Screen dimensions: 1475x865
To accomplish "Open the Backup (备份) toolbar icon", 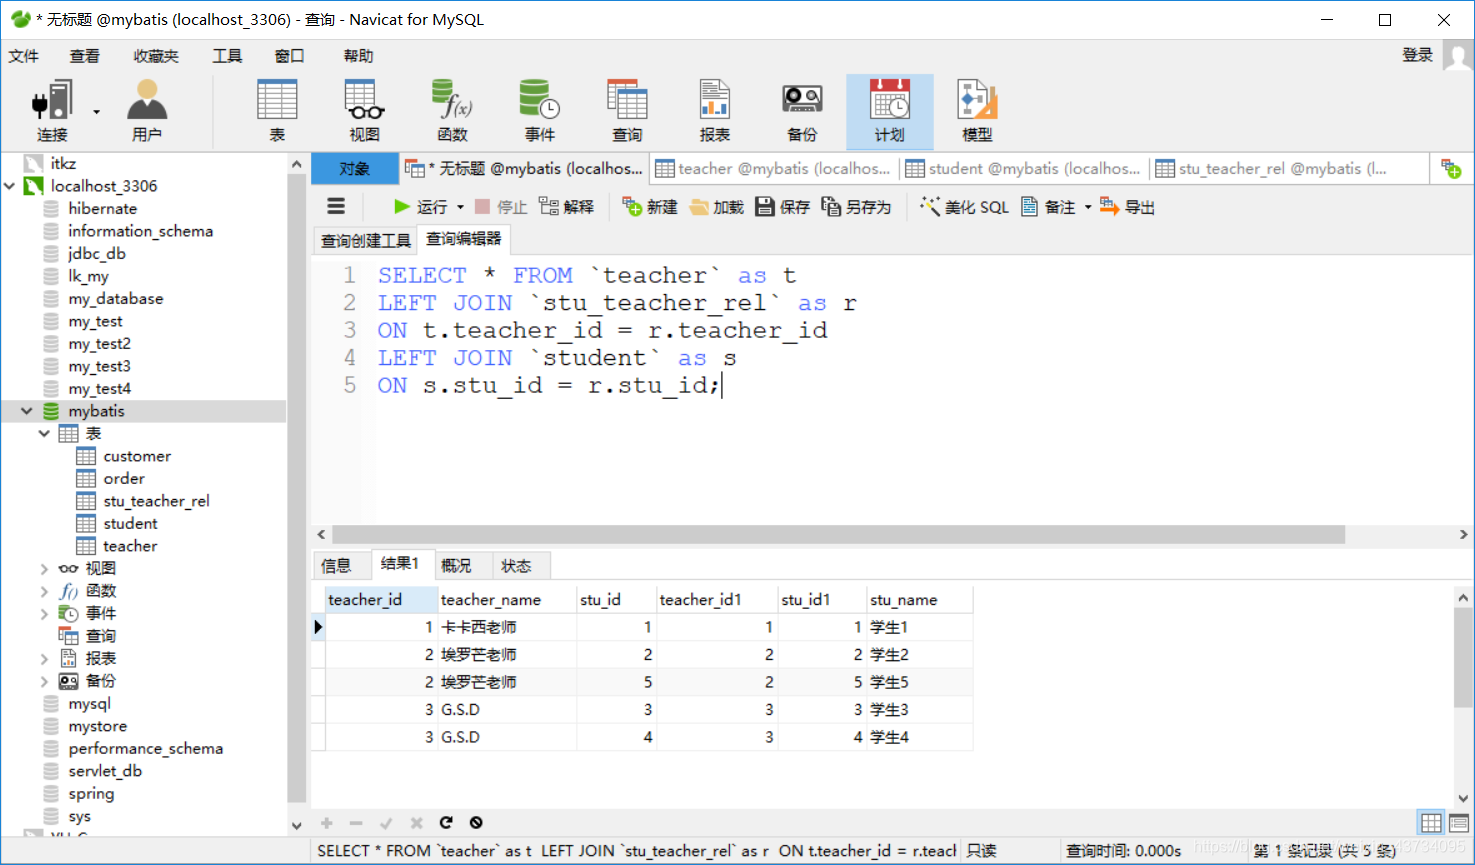I will coord(802,111).
